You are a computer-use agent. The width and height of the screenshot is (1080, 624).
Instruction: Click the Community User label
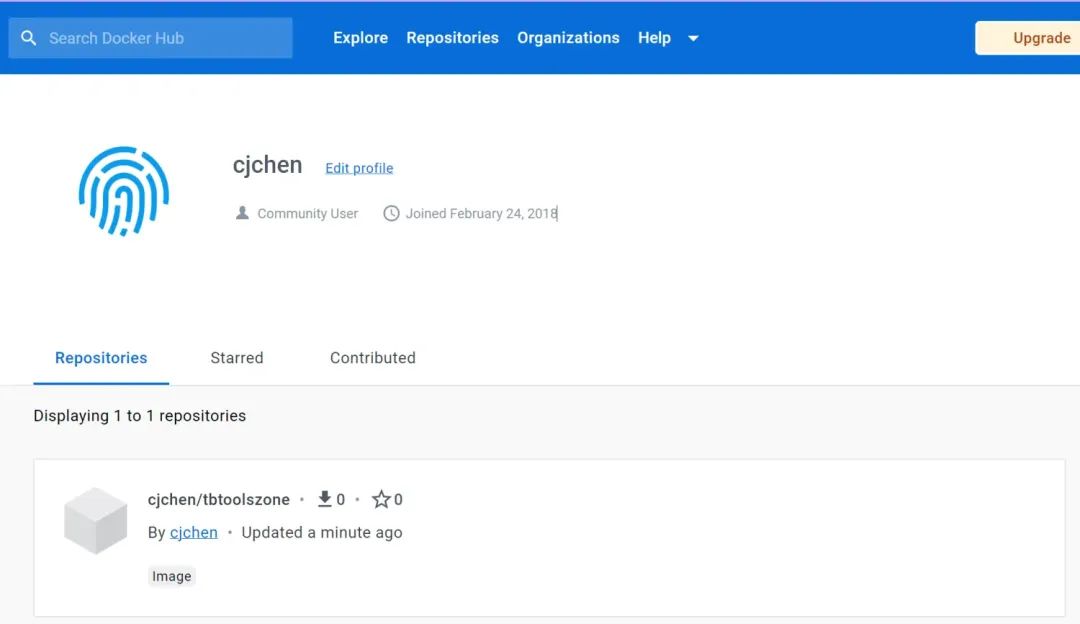click(x=308, y=214)
